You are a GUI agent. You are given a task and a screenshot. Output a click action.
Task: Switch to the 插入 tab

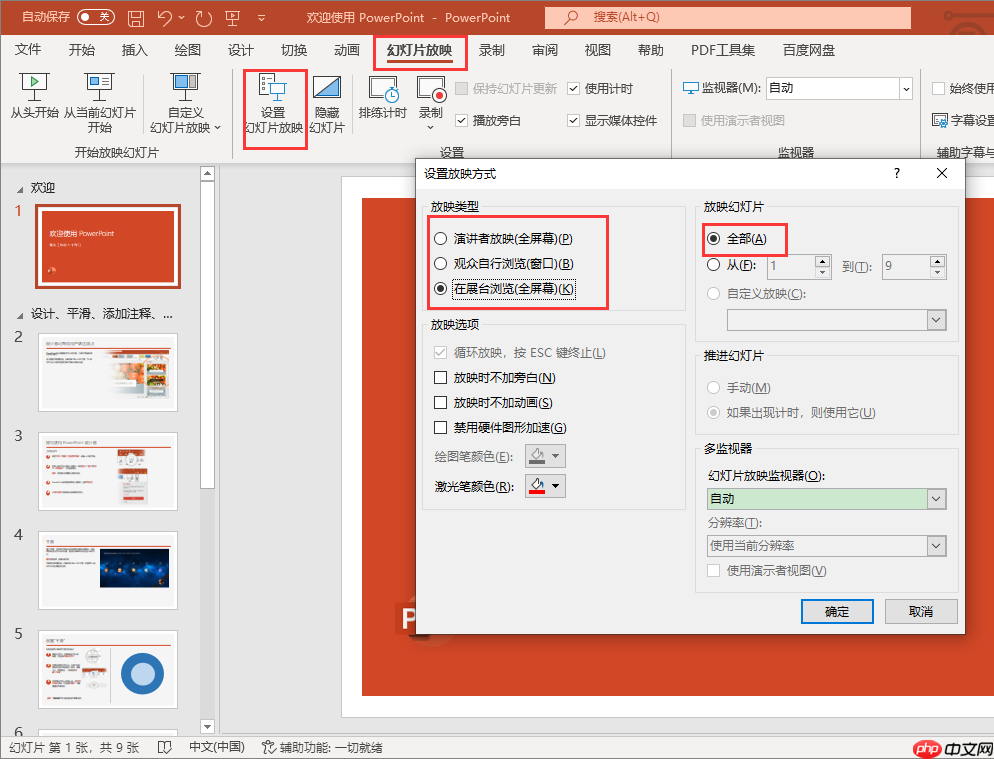[134, 50]
